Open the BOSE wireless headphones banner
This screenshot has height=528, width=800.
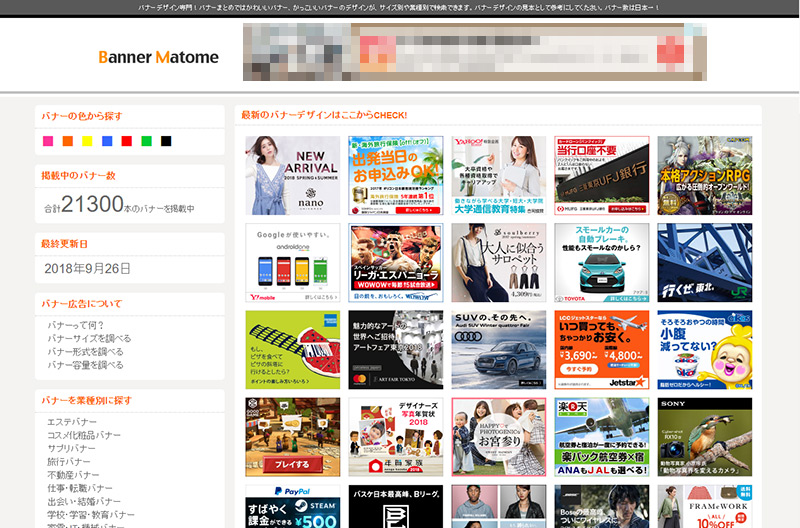click(602, 506)
